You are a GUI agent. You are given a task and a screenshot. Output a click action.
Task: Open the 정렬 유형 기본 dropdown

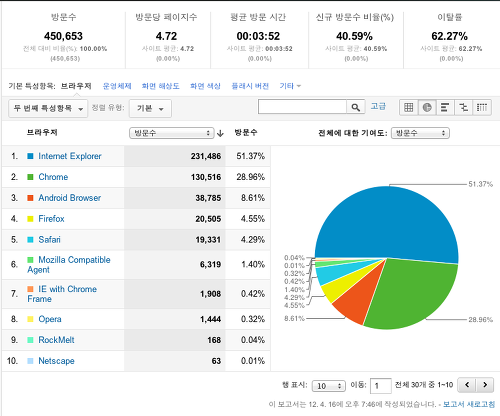pyautogui.click(x=150, y=108)
